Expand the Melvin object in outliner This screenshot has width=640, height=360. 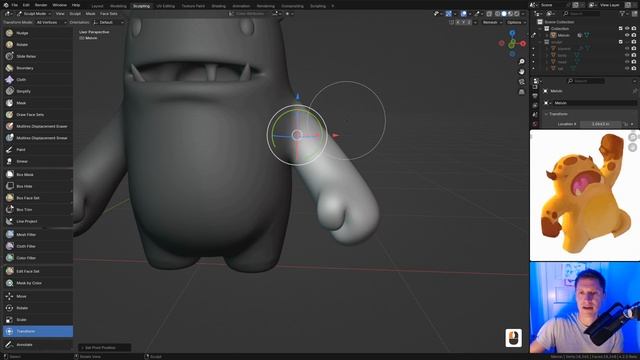547,36
